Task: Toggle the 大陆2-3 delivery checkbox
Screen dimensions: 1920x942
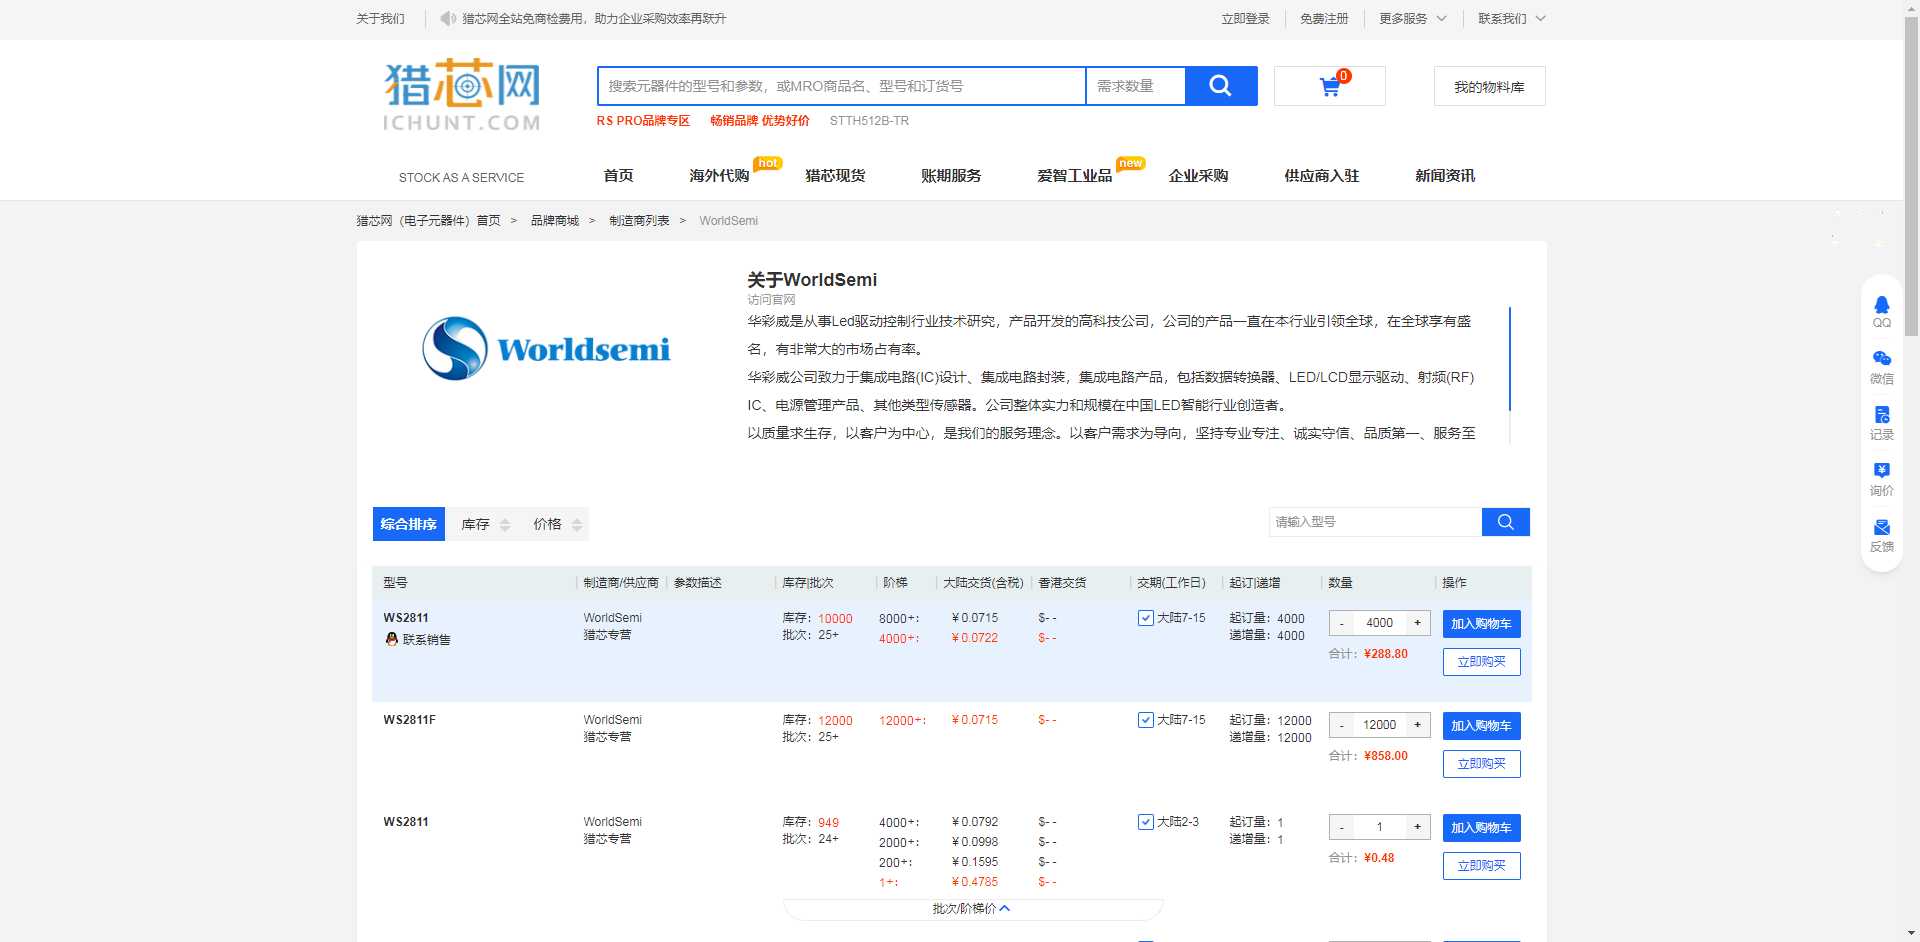Action: 1146,822
